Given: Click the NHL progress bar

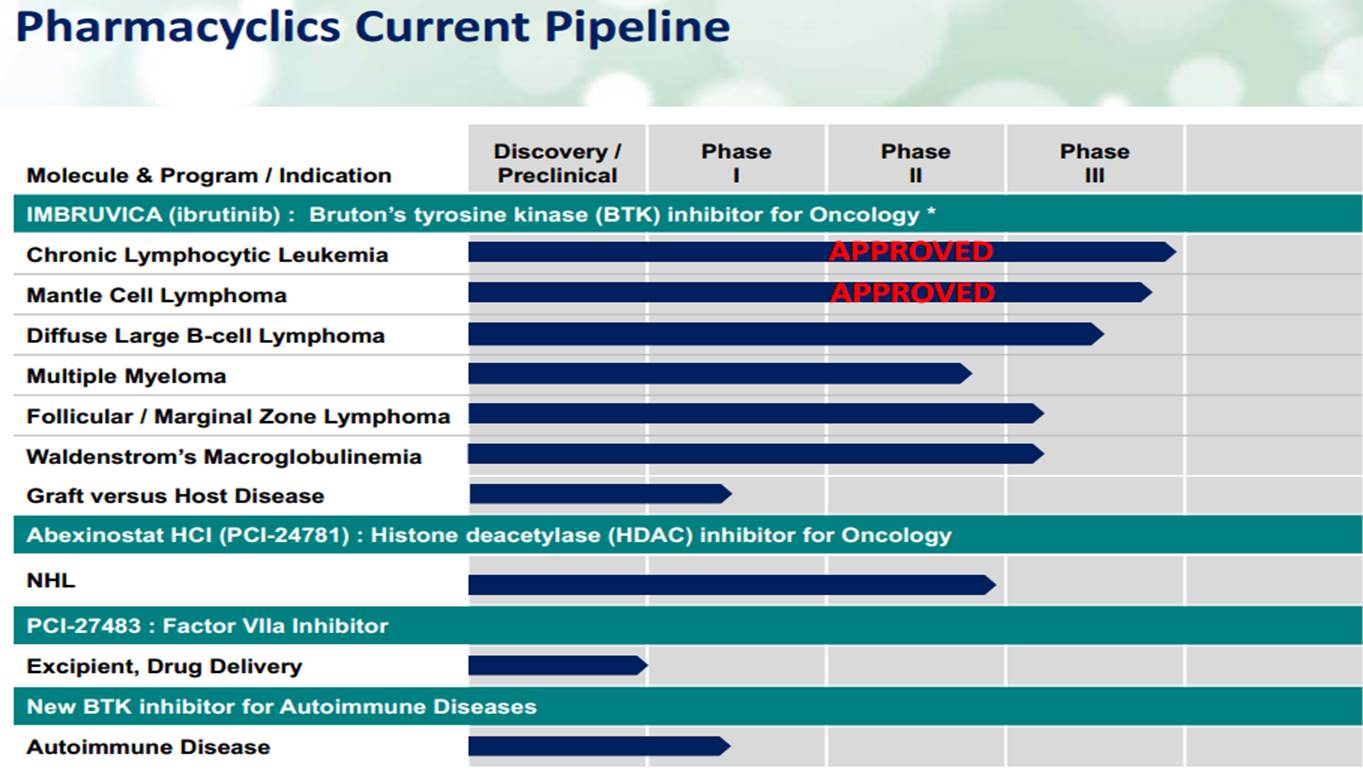Looking at the screenshot, I should [730, 585].
